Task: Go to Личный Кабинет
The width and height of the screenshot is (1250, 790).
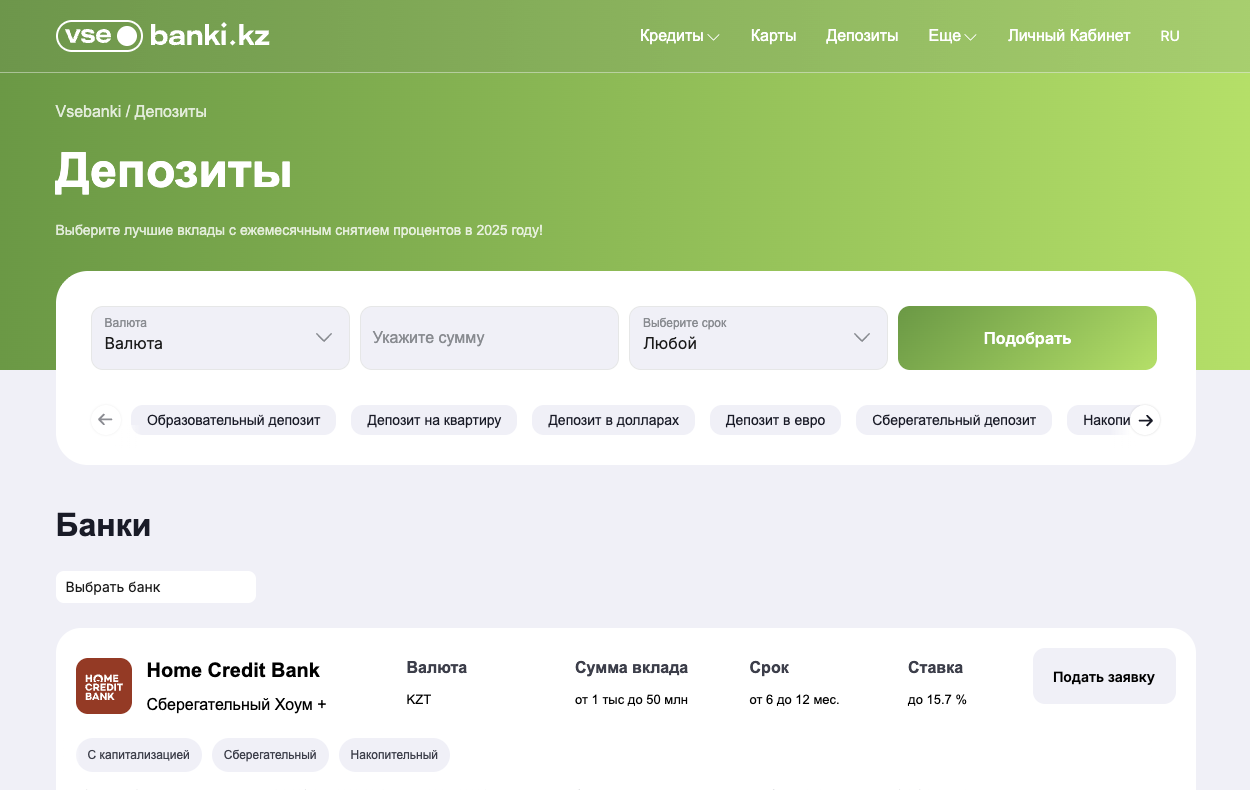Action: pyautogui.click(x=1068, y=36)
